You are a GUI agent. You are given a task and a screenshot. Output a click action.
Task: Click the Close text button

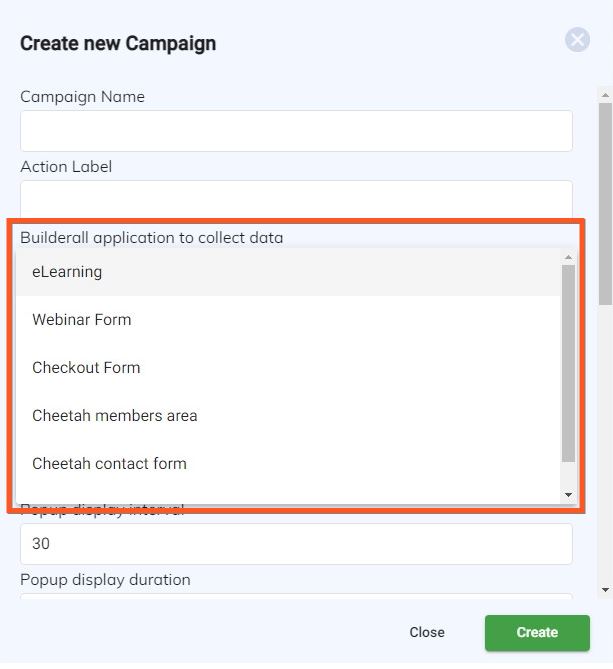(427, 632)
